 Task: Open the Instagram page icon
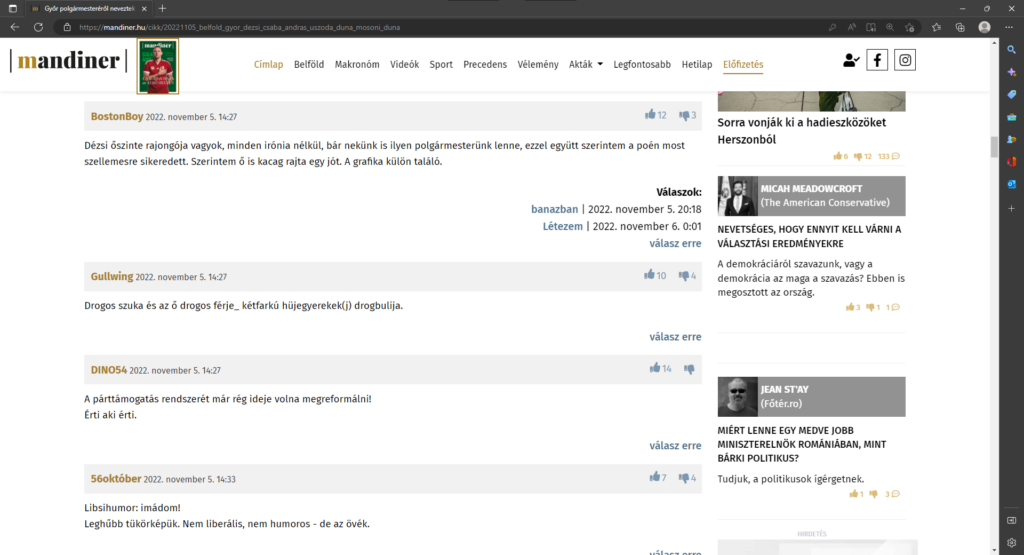pyautogui.click(x=905, y=60)
